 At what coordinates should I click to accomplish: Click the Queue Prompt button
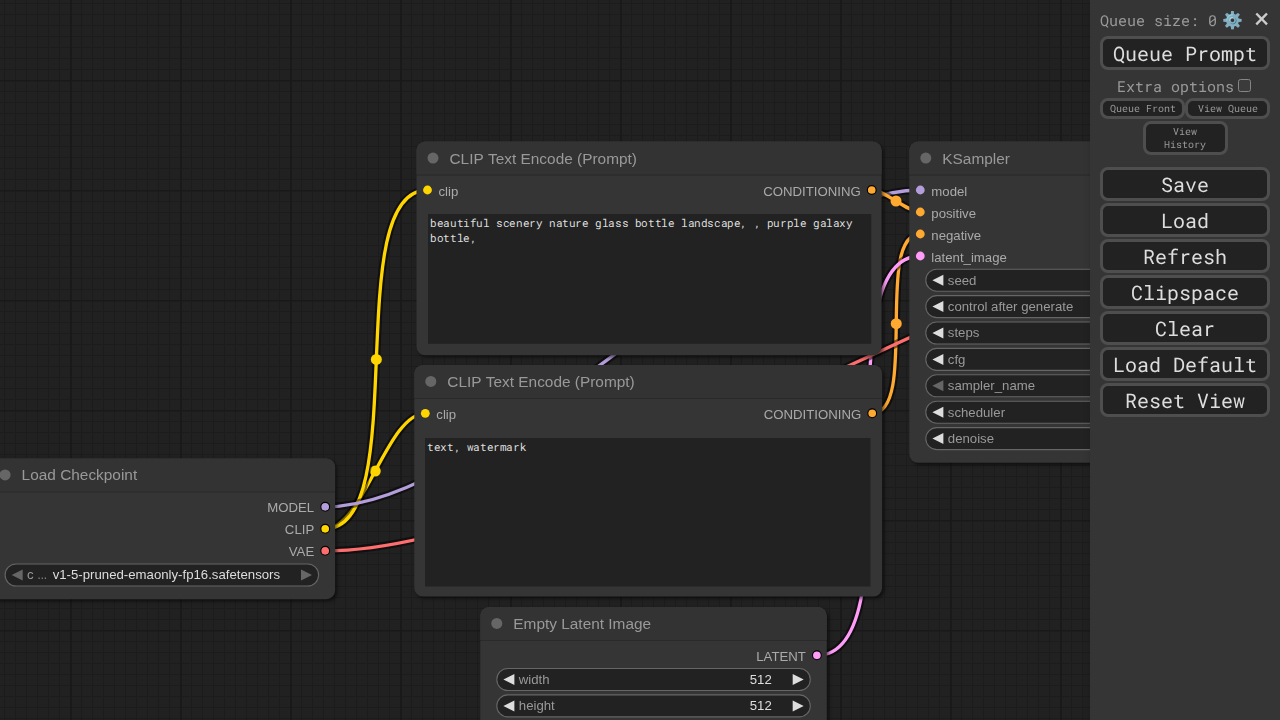(x=1185, y=54)
